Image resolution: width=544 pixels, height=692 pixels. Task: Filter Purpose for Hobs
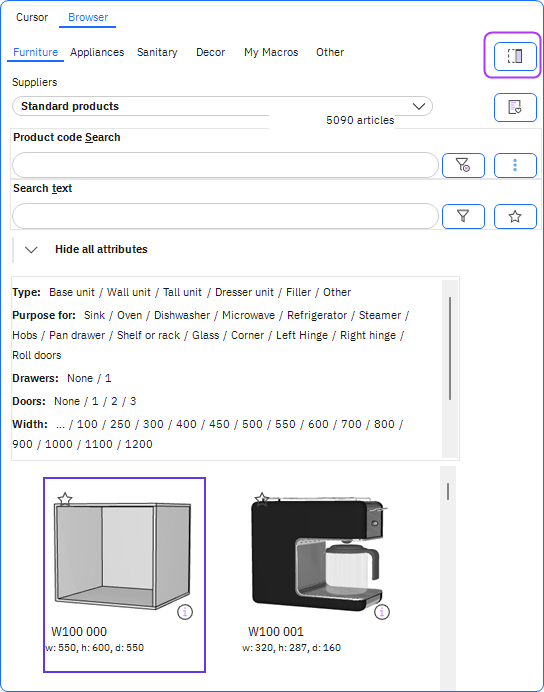tap(25, 335)
